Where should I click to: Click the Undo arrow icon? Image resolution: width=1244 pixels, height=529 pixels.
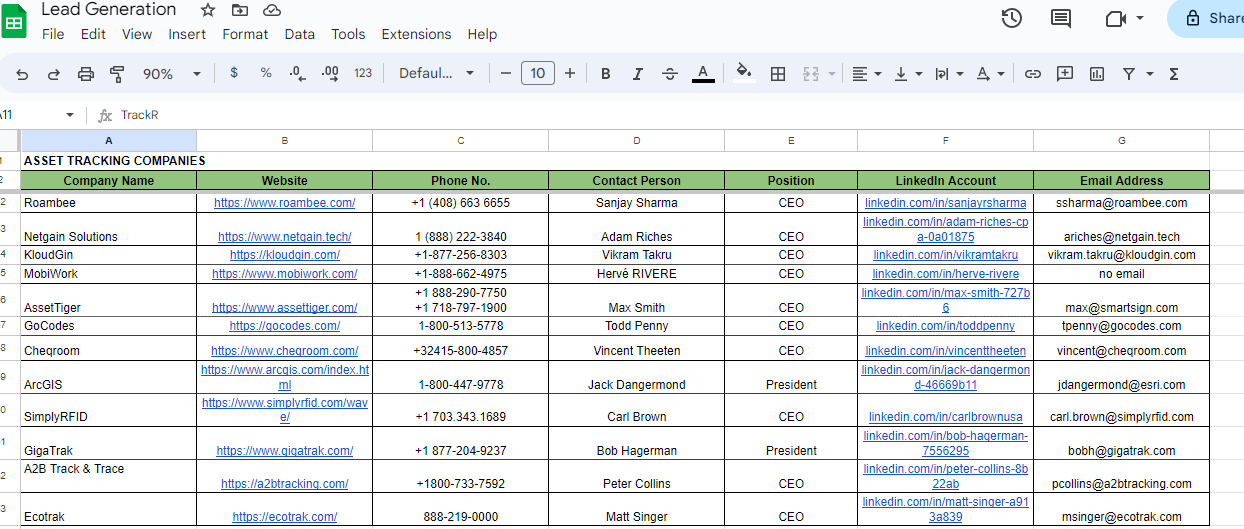(x=22, y=74)
